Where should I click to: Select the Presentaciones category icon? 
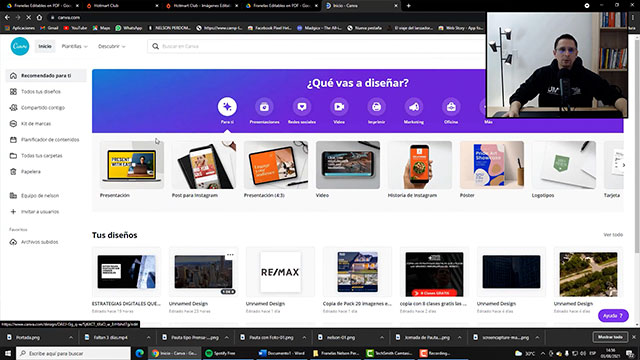pyautogui.click(x=264, y=107)
